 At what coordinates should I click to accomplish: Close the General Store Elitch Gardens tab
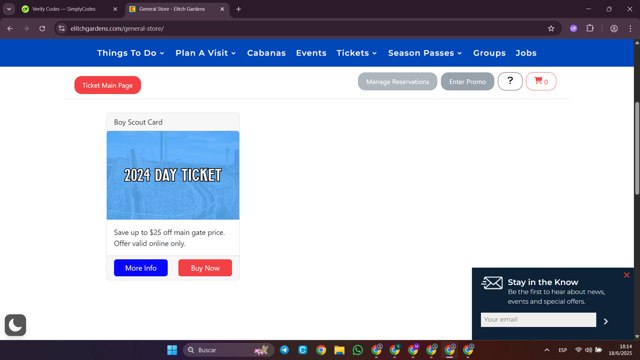click(222, 9)
